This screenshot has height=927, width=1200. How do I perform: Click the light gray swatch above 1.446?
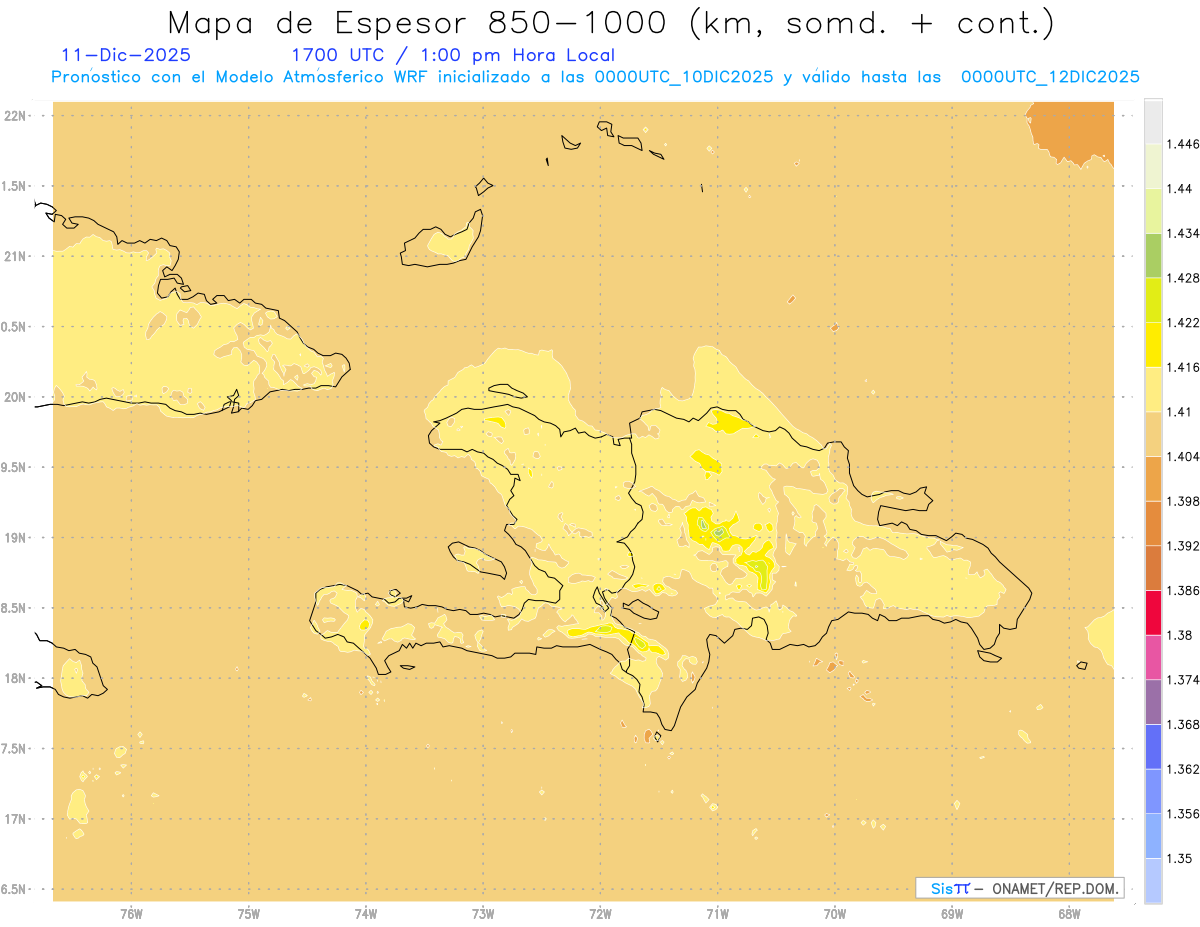click(1153, 121)
